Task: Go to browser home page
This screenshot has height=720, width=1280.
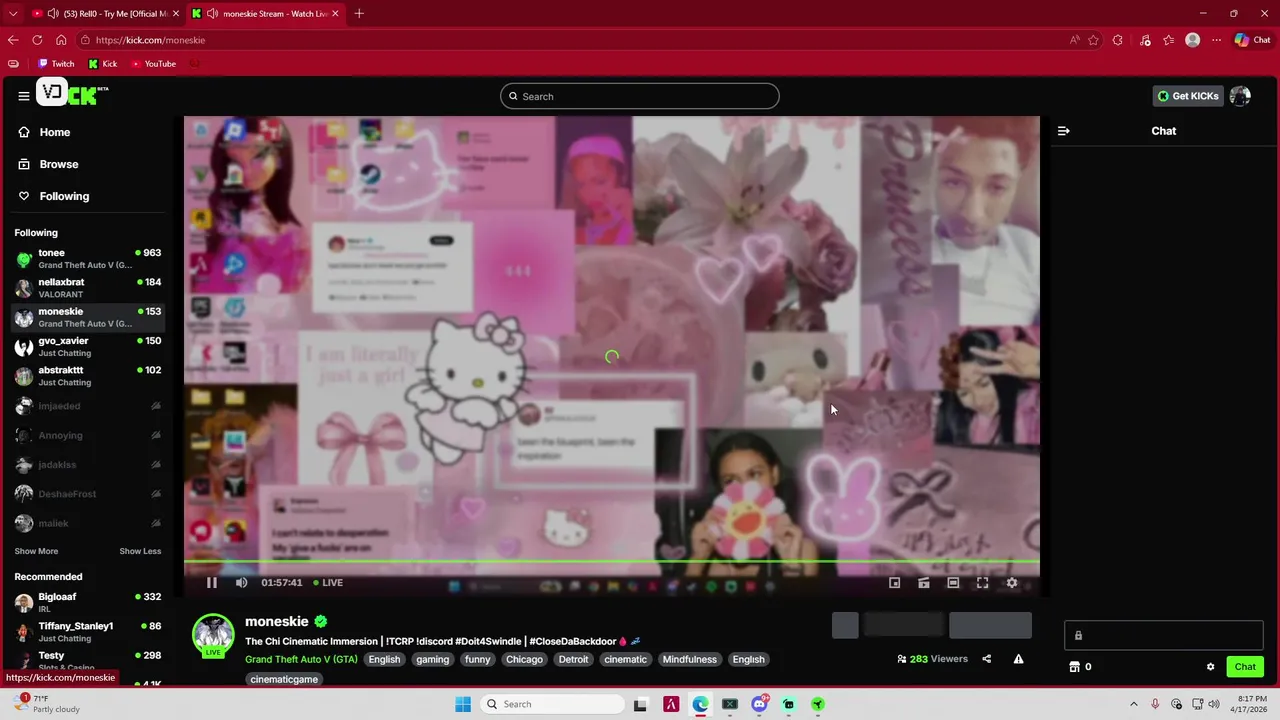Action: point(61,40)
